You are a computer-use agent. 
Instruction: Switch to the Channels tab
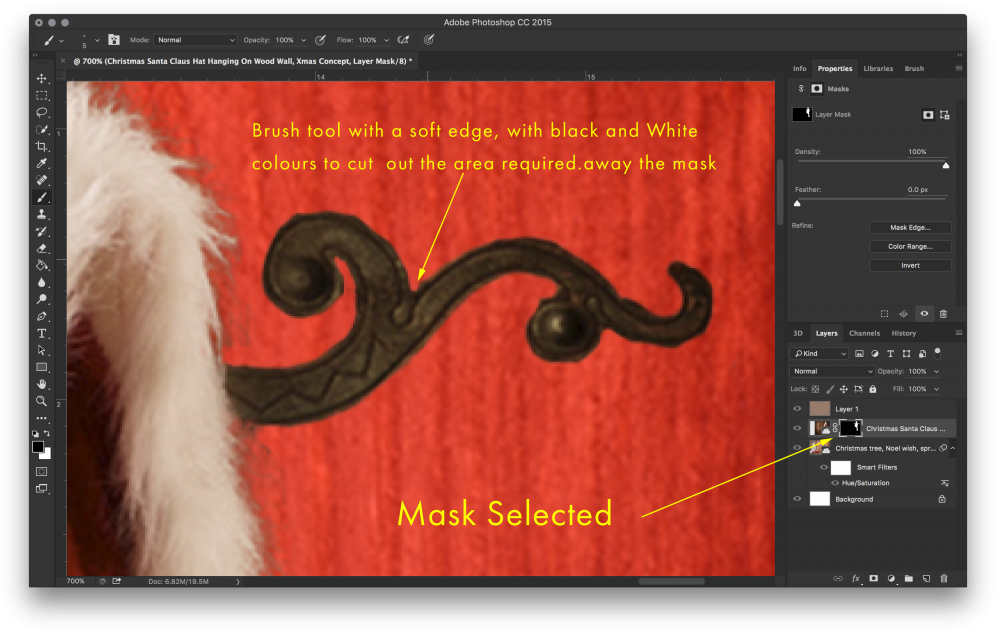tap(864, 333)
